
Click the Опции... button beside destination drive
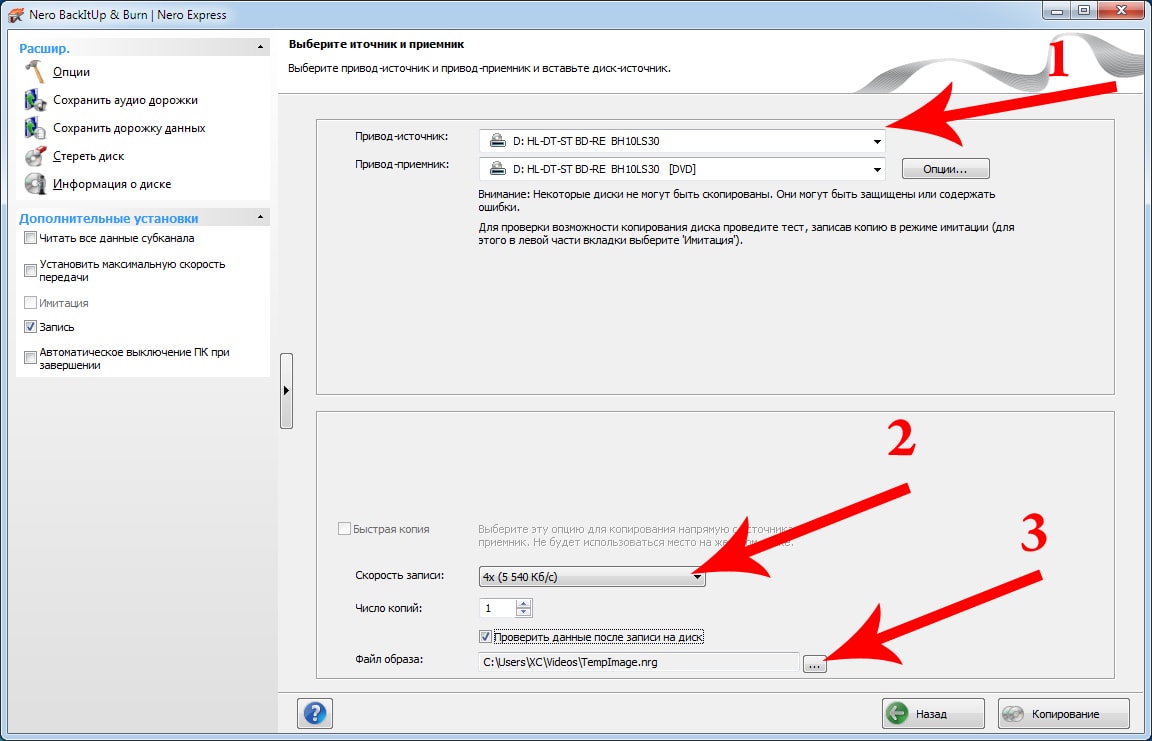[x=946, y=169]
